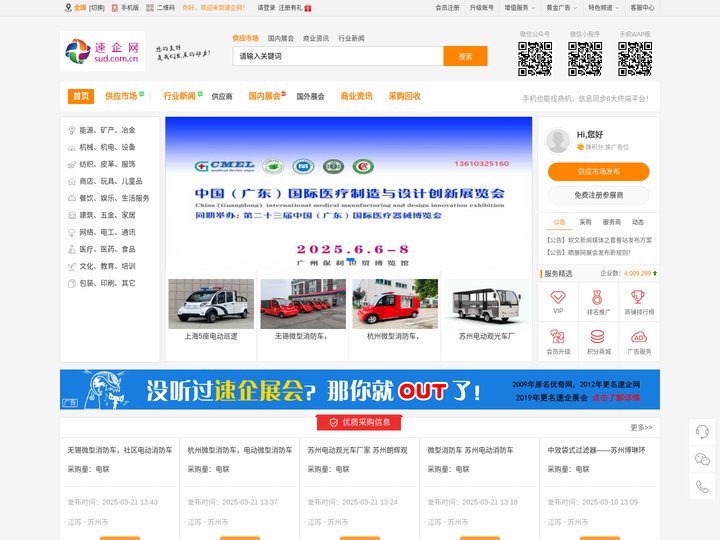The width and height of the screenshot is (720, 540).
Task: Open 会员注册 in the top bar
Action: pos(448,8)
